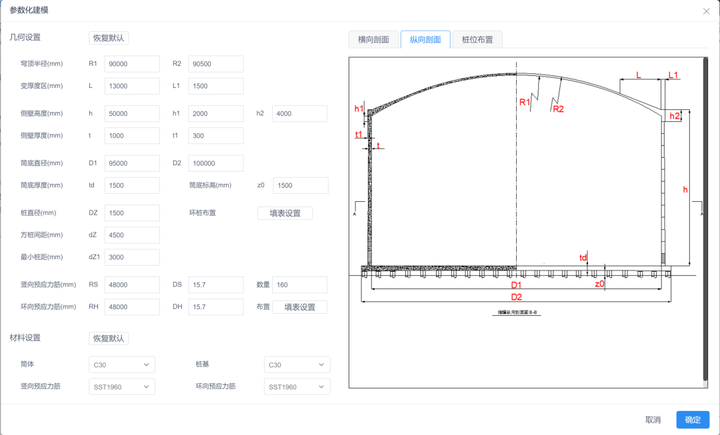
Task: Focus the R2 input field
Action: click(215, 64)
